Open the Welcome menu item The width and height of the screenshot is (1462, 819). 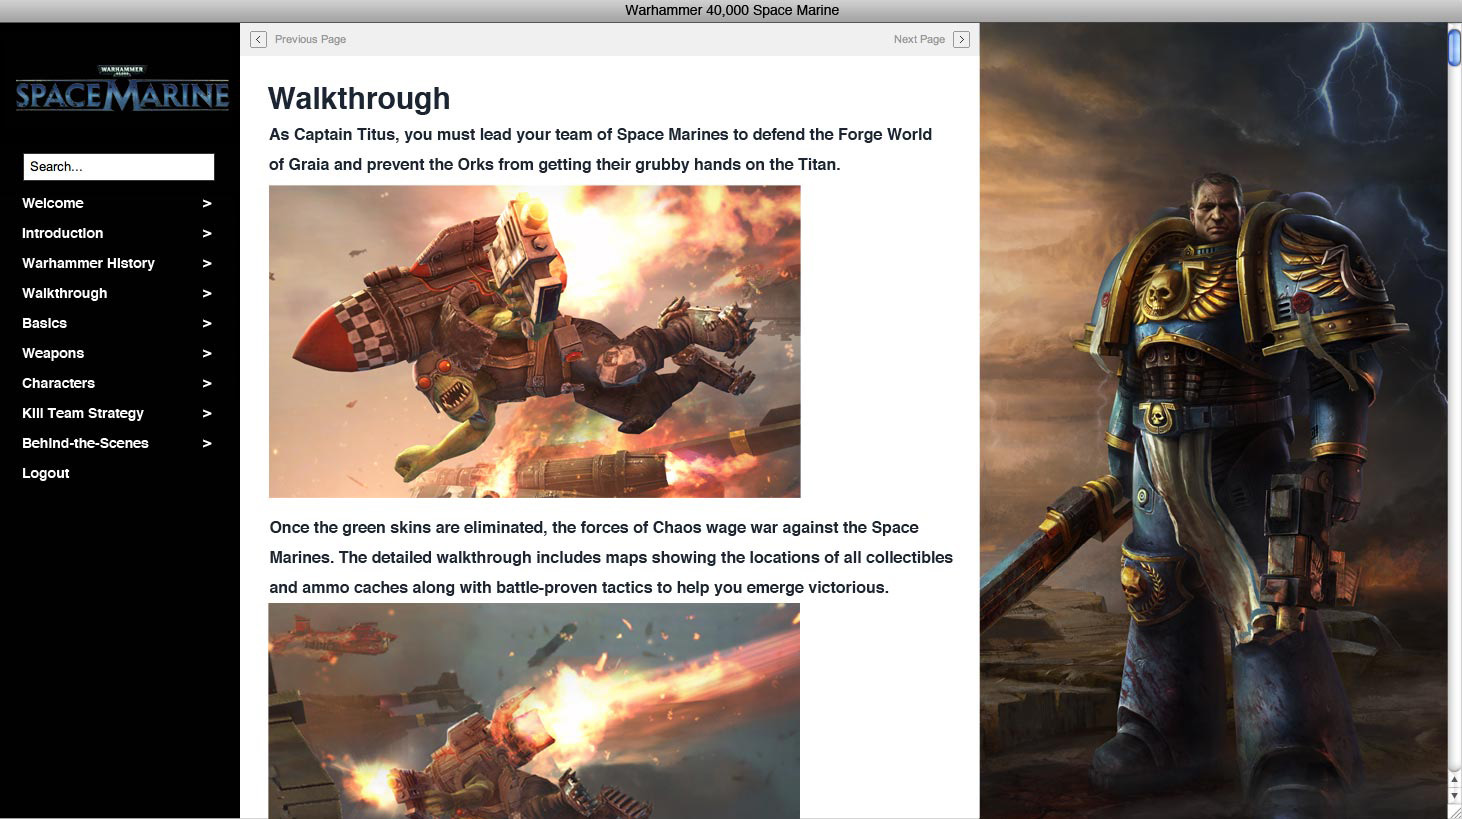pyautogui.click(x=53, y=203)
